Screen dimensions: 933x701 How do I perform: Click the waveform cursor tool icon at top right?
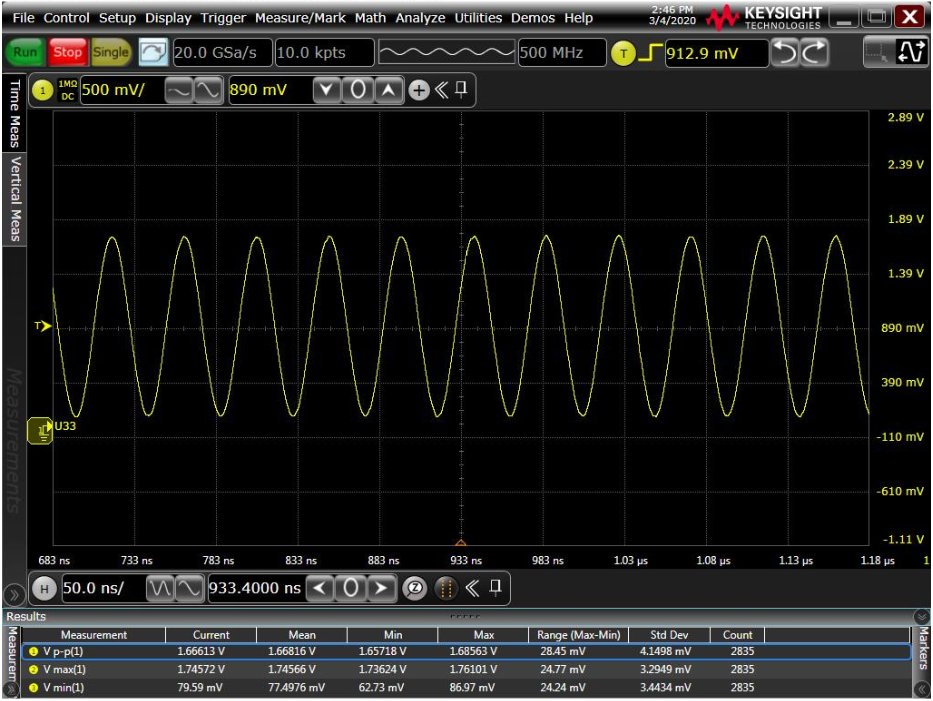[910, 52]
